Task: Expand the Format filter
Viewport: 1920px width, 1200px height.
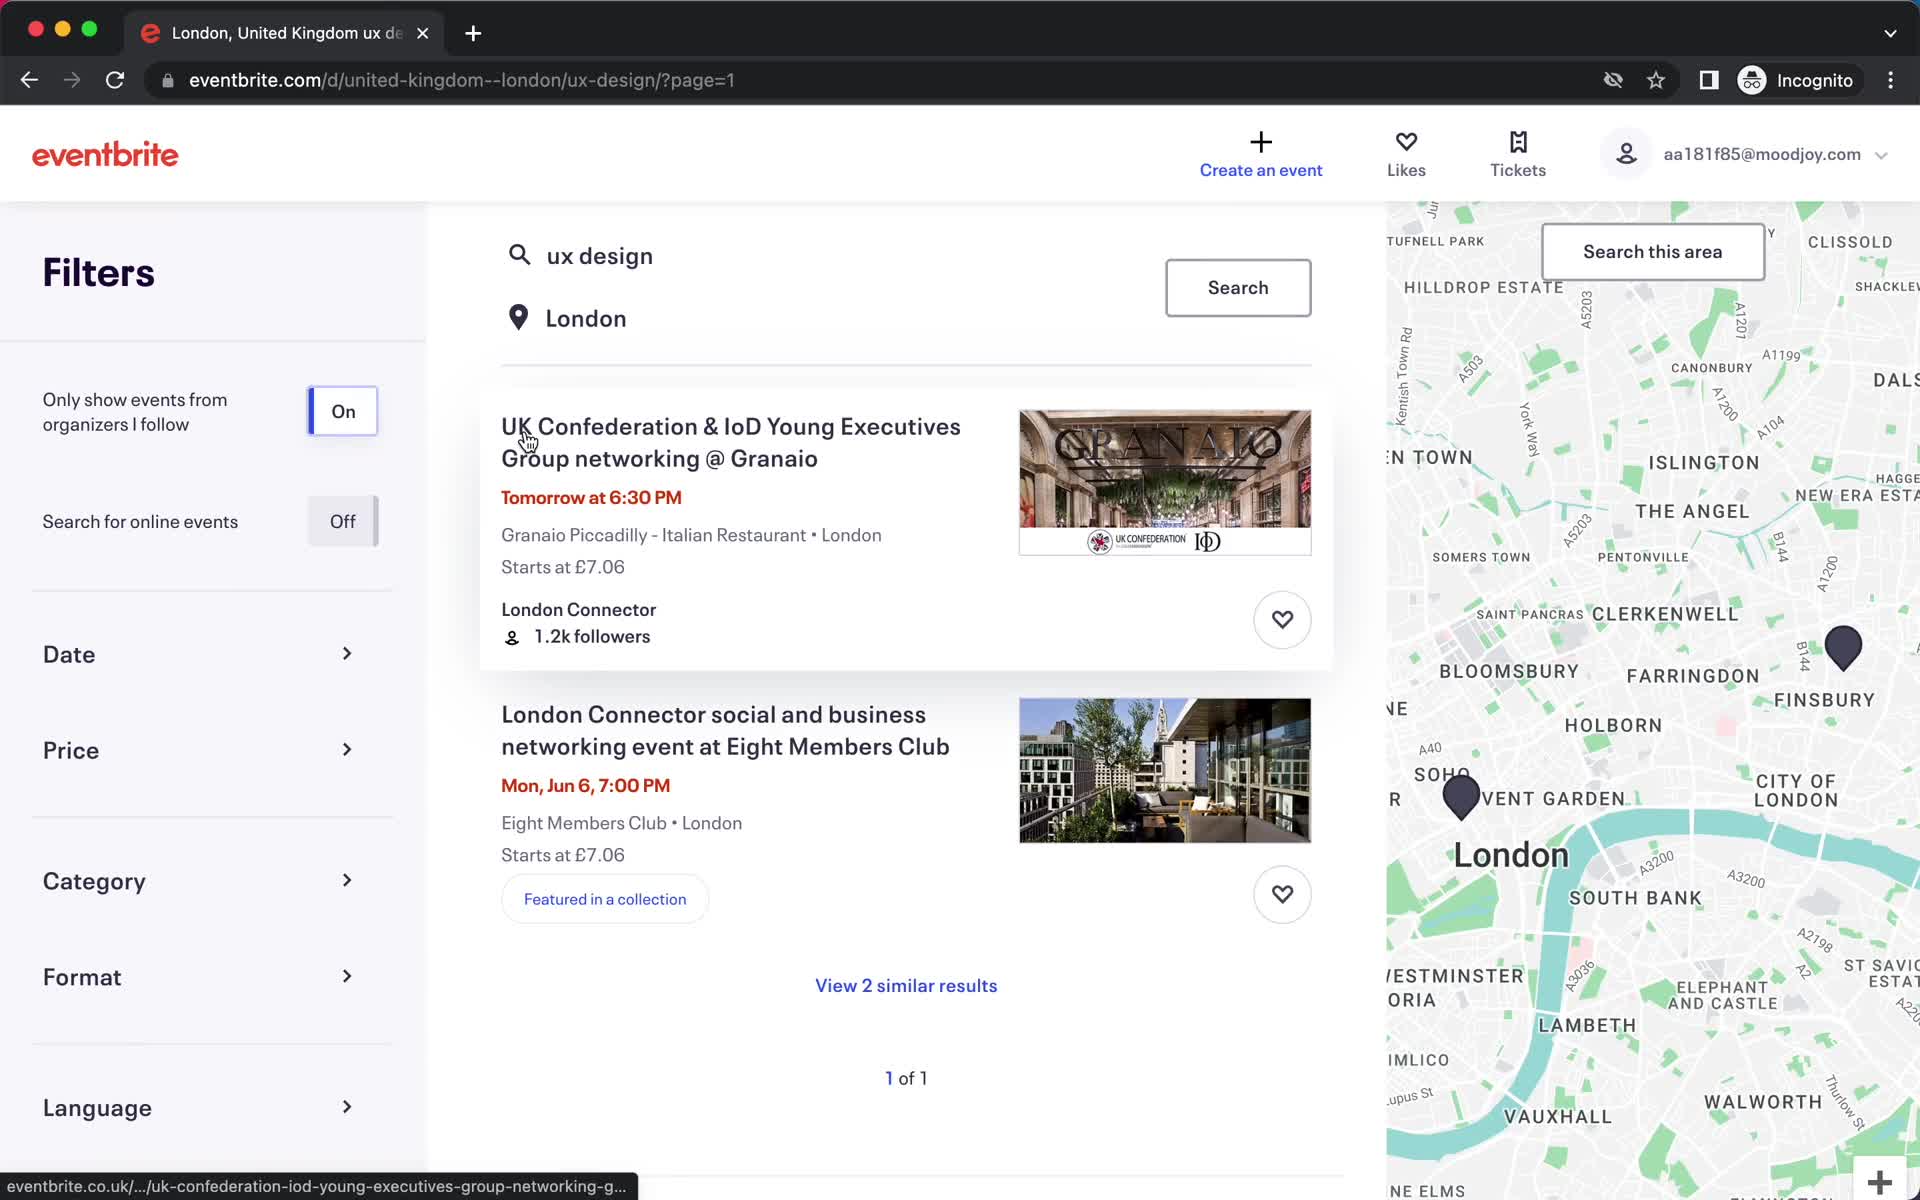Action: (198, 977)
